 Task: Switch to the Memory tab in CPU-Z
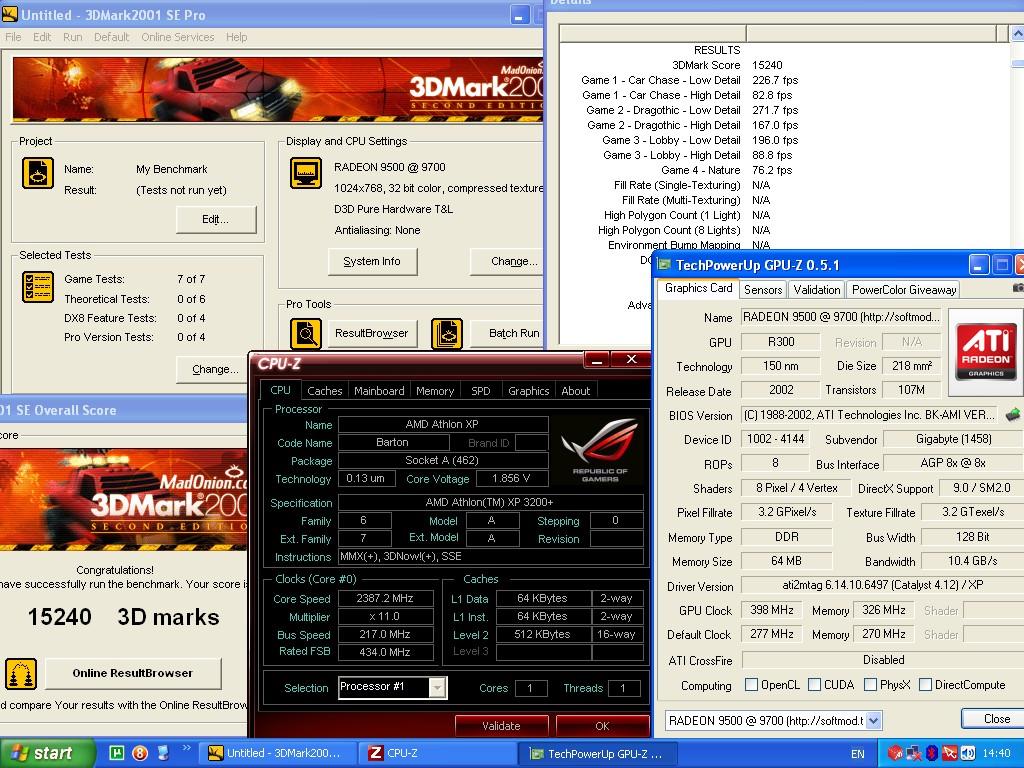click(x=435, y=391)
